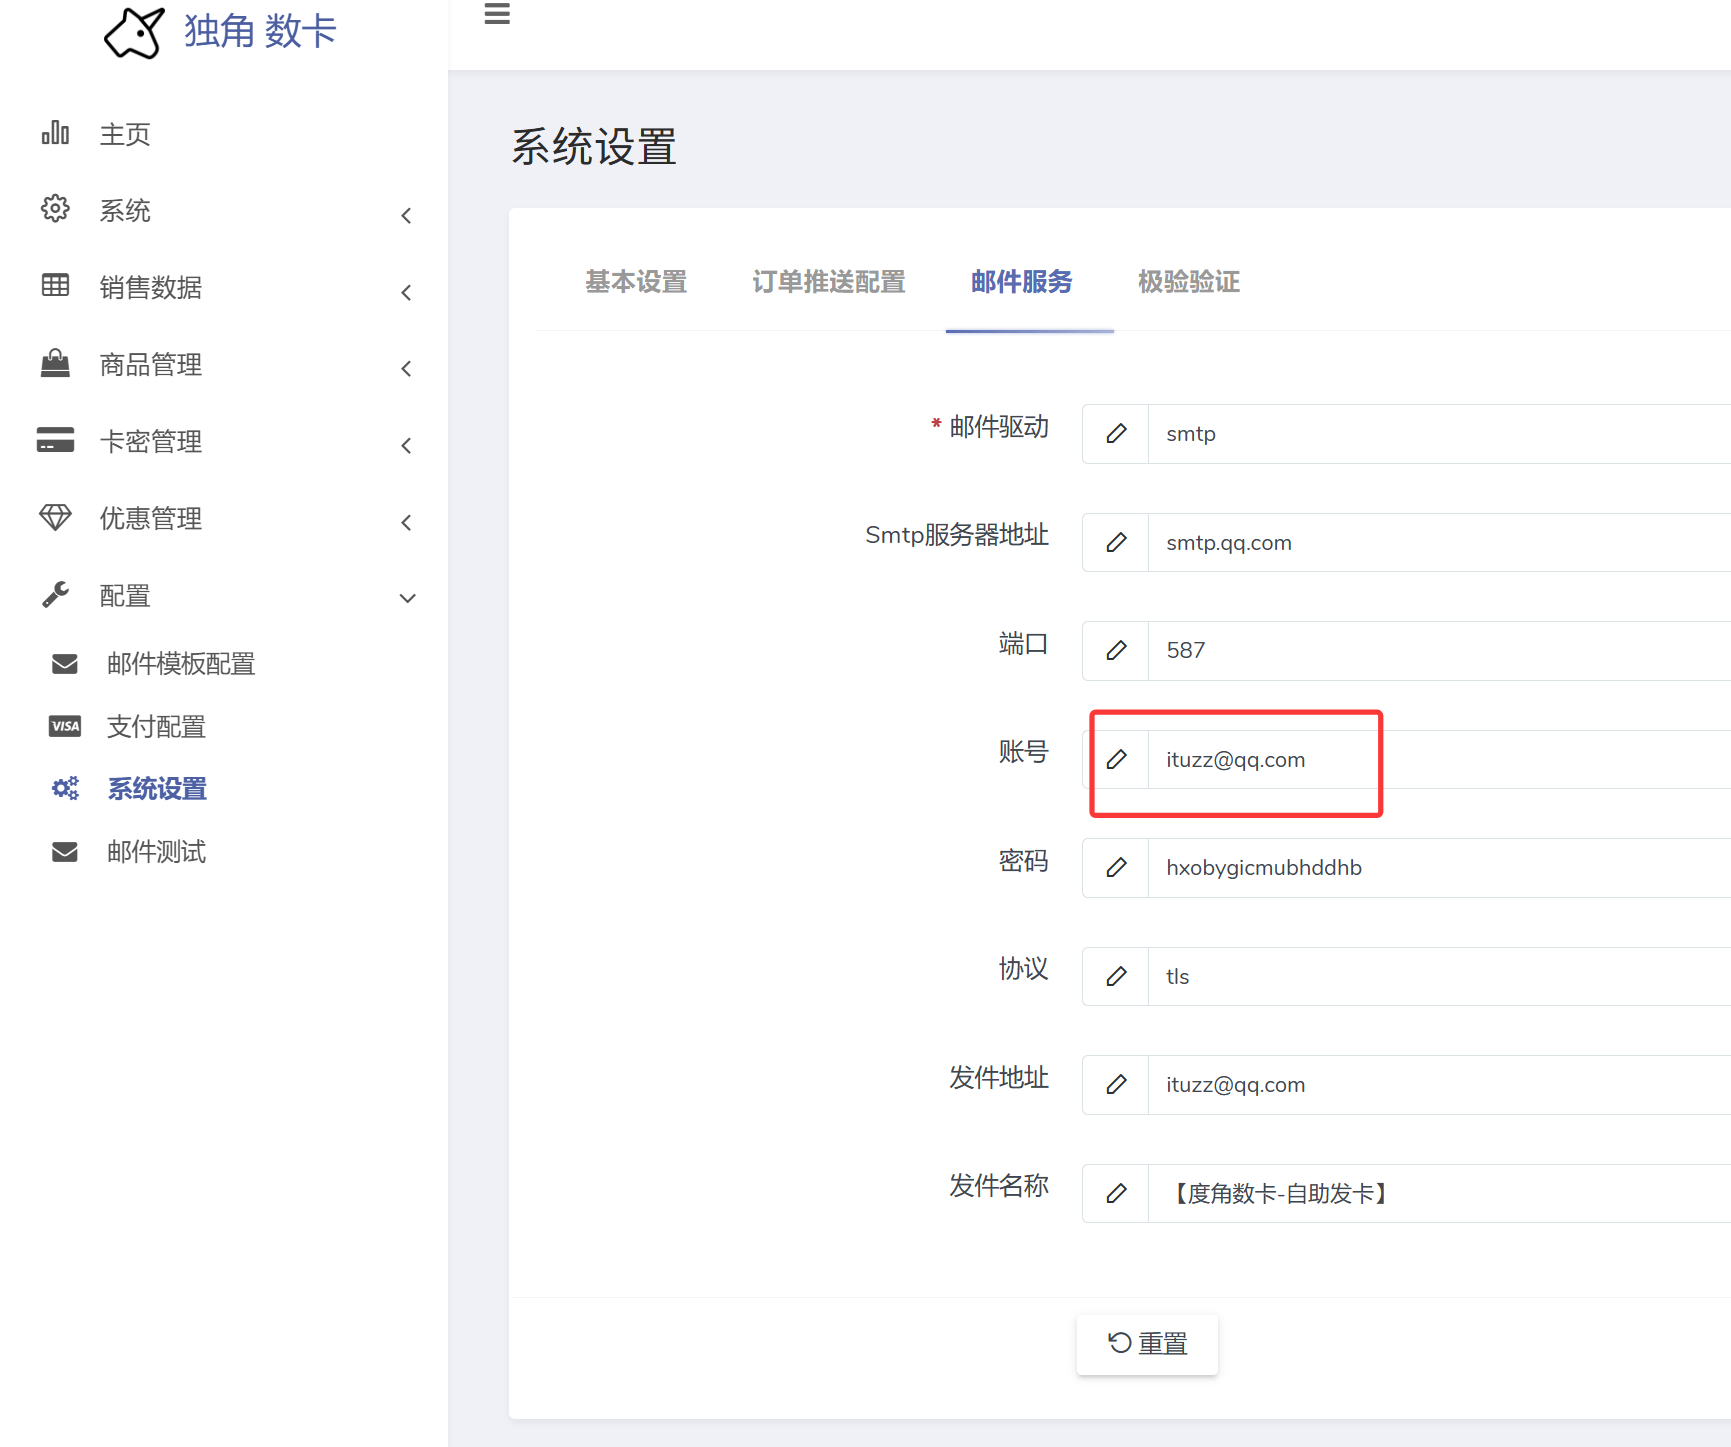Open 系统设置 in the sidebar
This screenshot has width=1731, height=1447.
tap(157, 789)
